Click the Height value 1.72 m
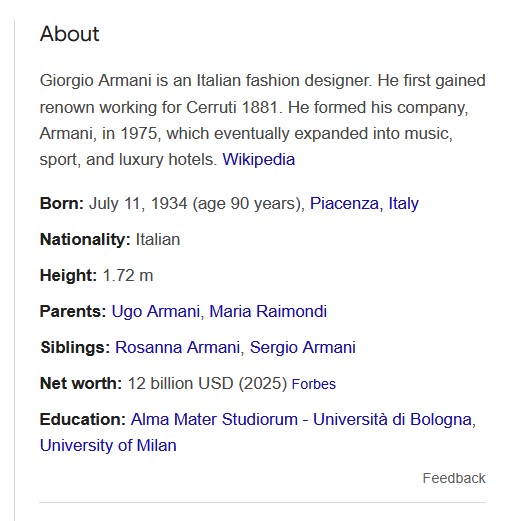532x521 pixels. point(128,275)
